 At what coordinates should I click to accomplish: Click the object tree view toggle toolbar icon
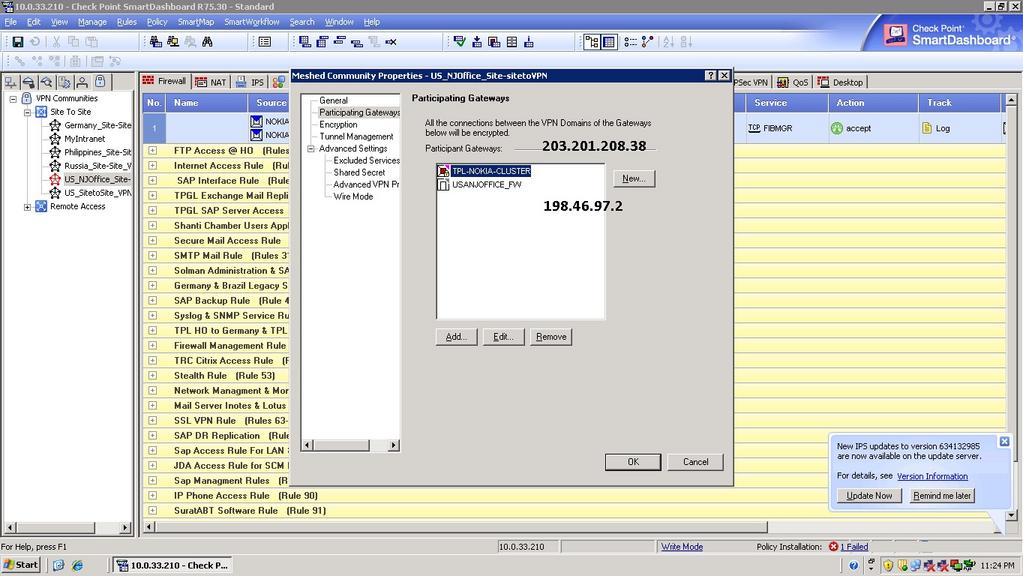592,42
